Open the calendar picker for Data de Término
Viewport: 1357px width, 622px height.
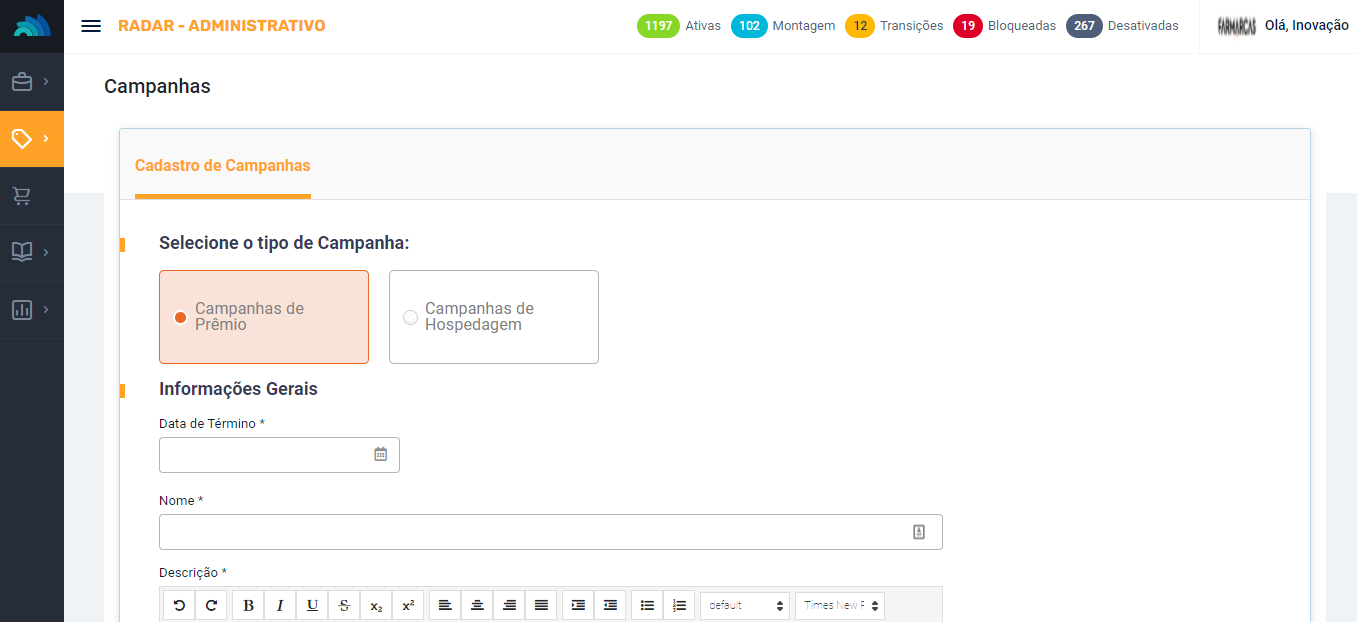pos(380,454)
